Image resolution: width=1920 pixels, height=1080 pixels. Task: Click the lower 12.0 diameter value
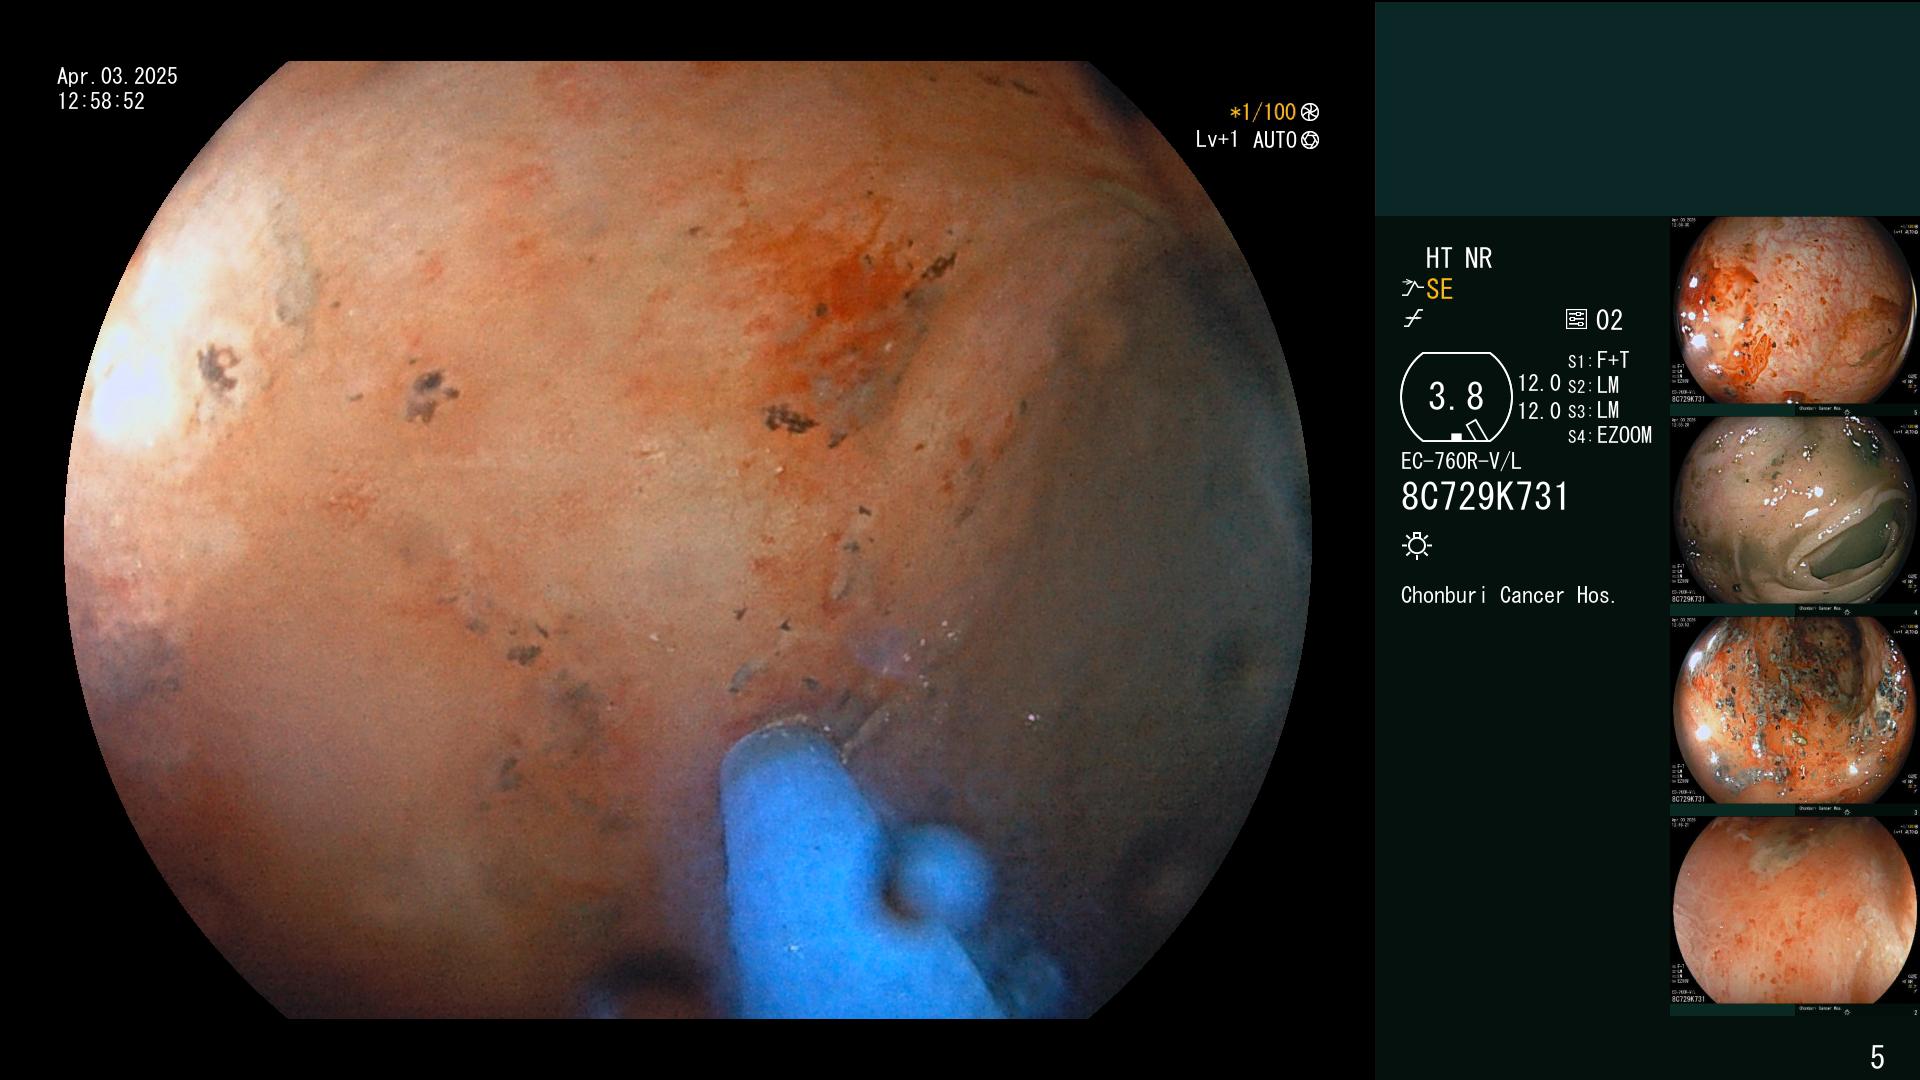pos(1539,411)
